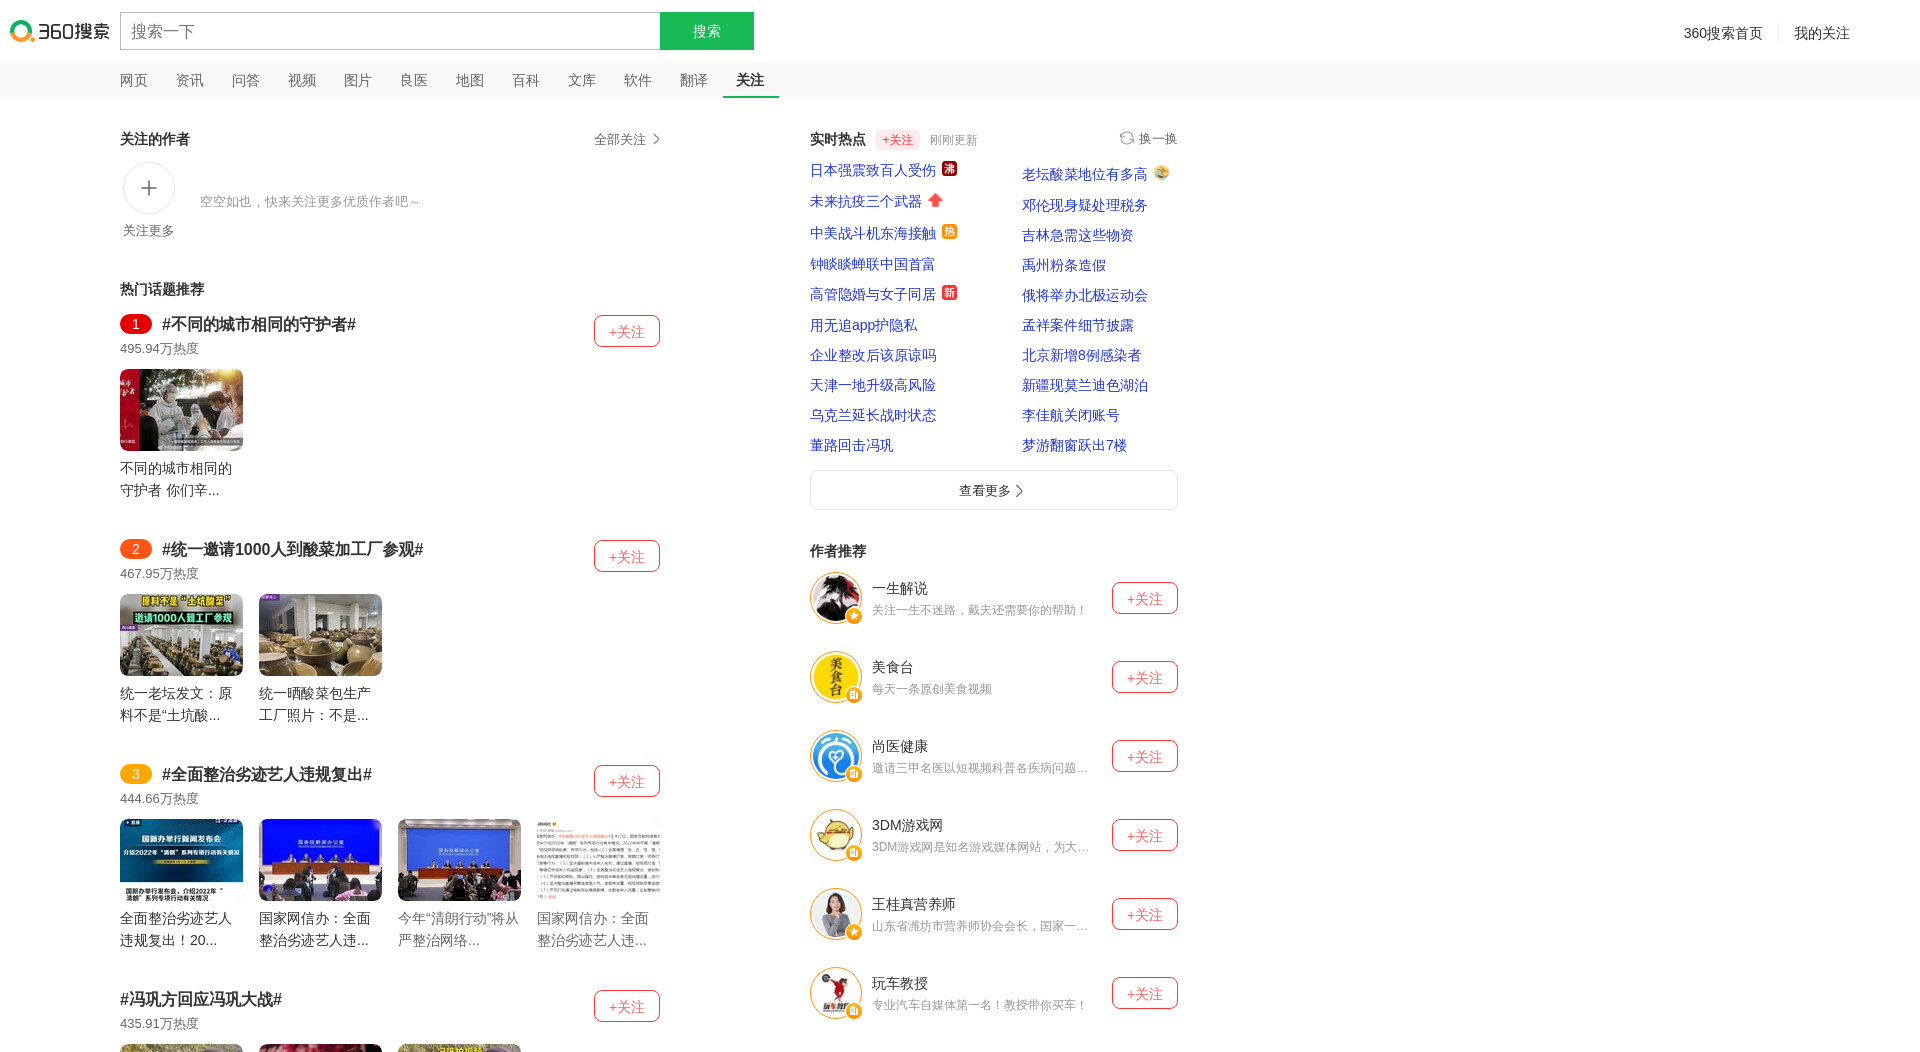Switch to the 良医 tab
The width and height of the screenshot is (1920, 1052).
pos(414,80)
